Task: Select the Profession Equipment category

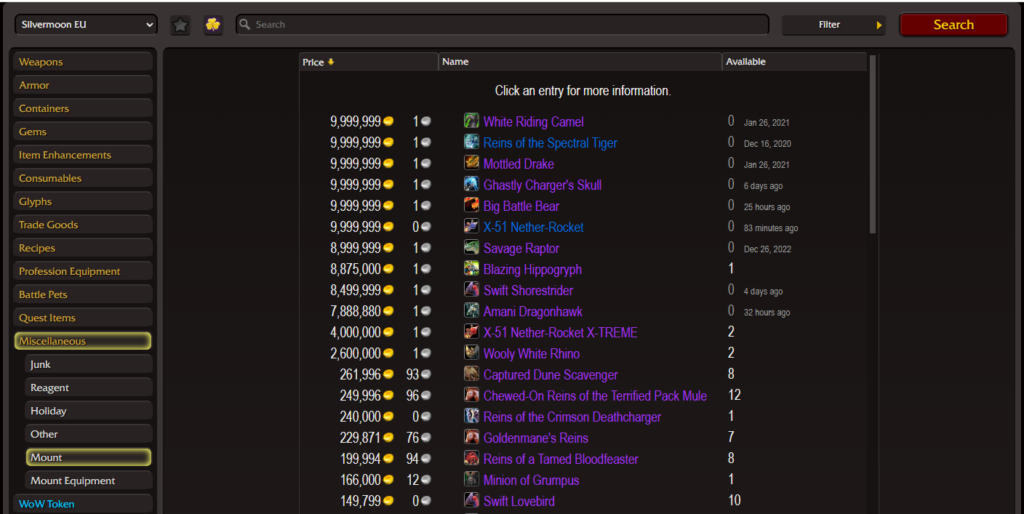Action: (83, 271)
